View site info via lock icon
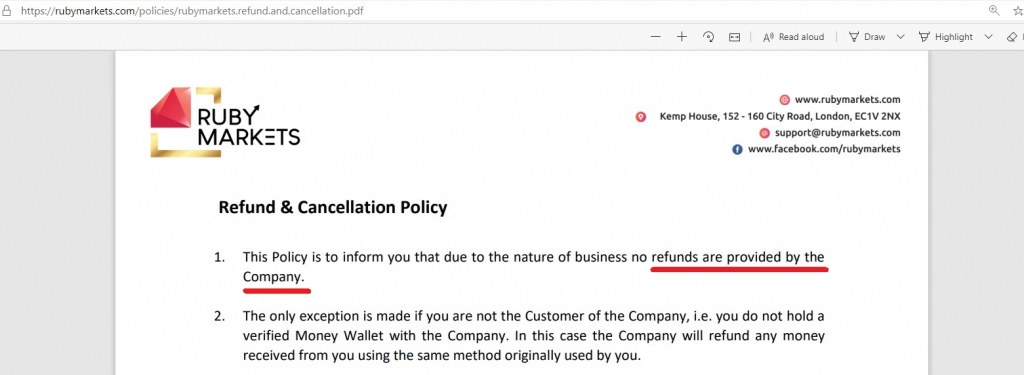This screenshot has height=375, width=1024. pyautogui.click(x=7, y=10)
